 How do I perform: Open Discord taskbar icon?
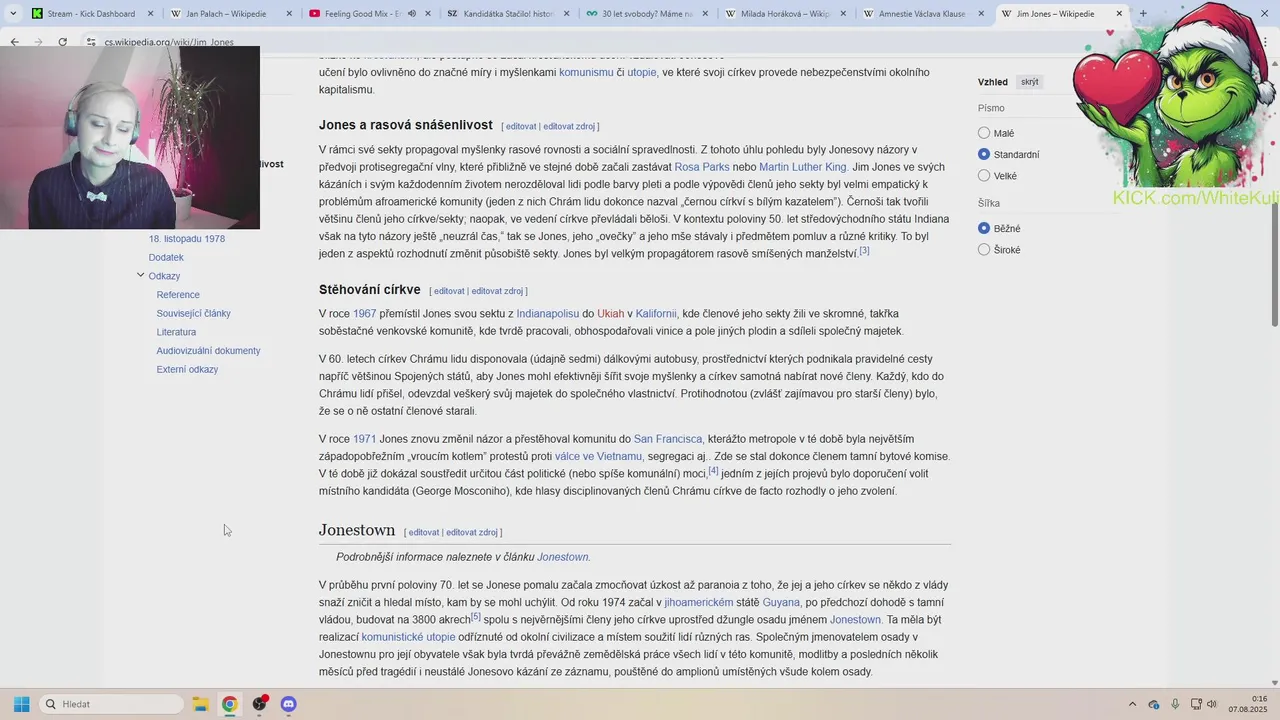(x=289, y=704)
